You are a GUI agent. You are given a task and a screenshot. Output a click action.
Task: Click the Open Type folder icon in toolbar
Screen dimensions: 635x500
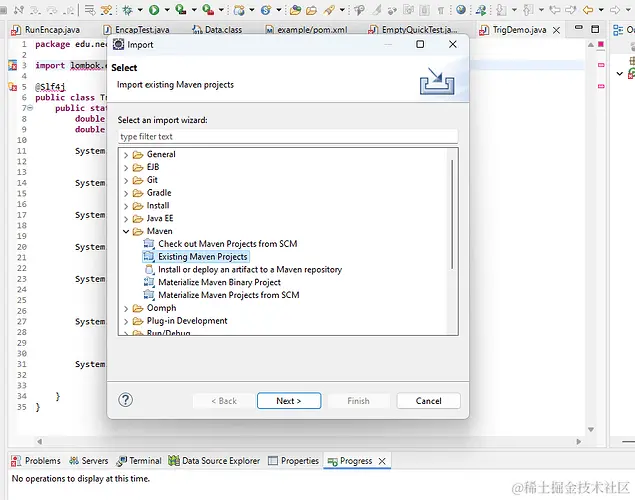coord(295,10)
